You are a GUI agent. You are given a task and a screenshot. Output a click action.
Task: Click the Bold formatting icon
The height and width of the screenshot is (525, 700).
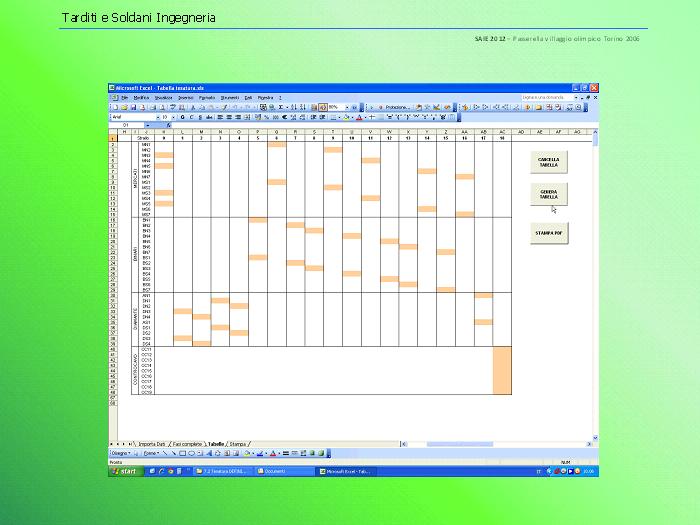tap(182, 117)
